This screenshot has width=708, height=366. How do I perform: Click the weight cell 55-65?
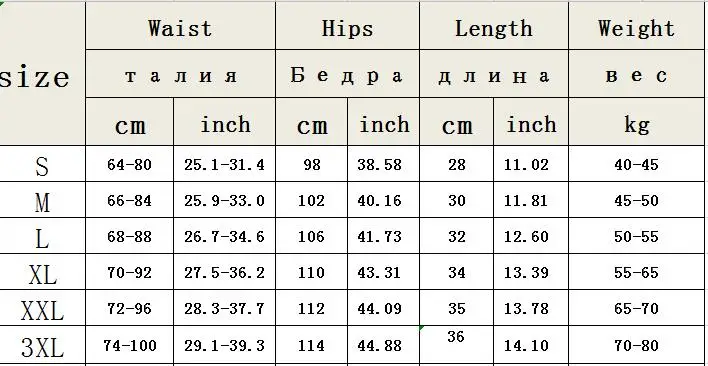click(x=636, y=272)
